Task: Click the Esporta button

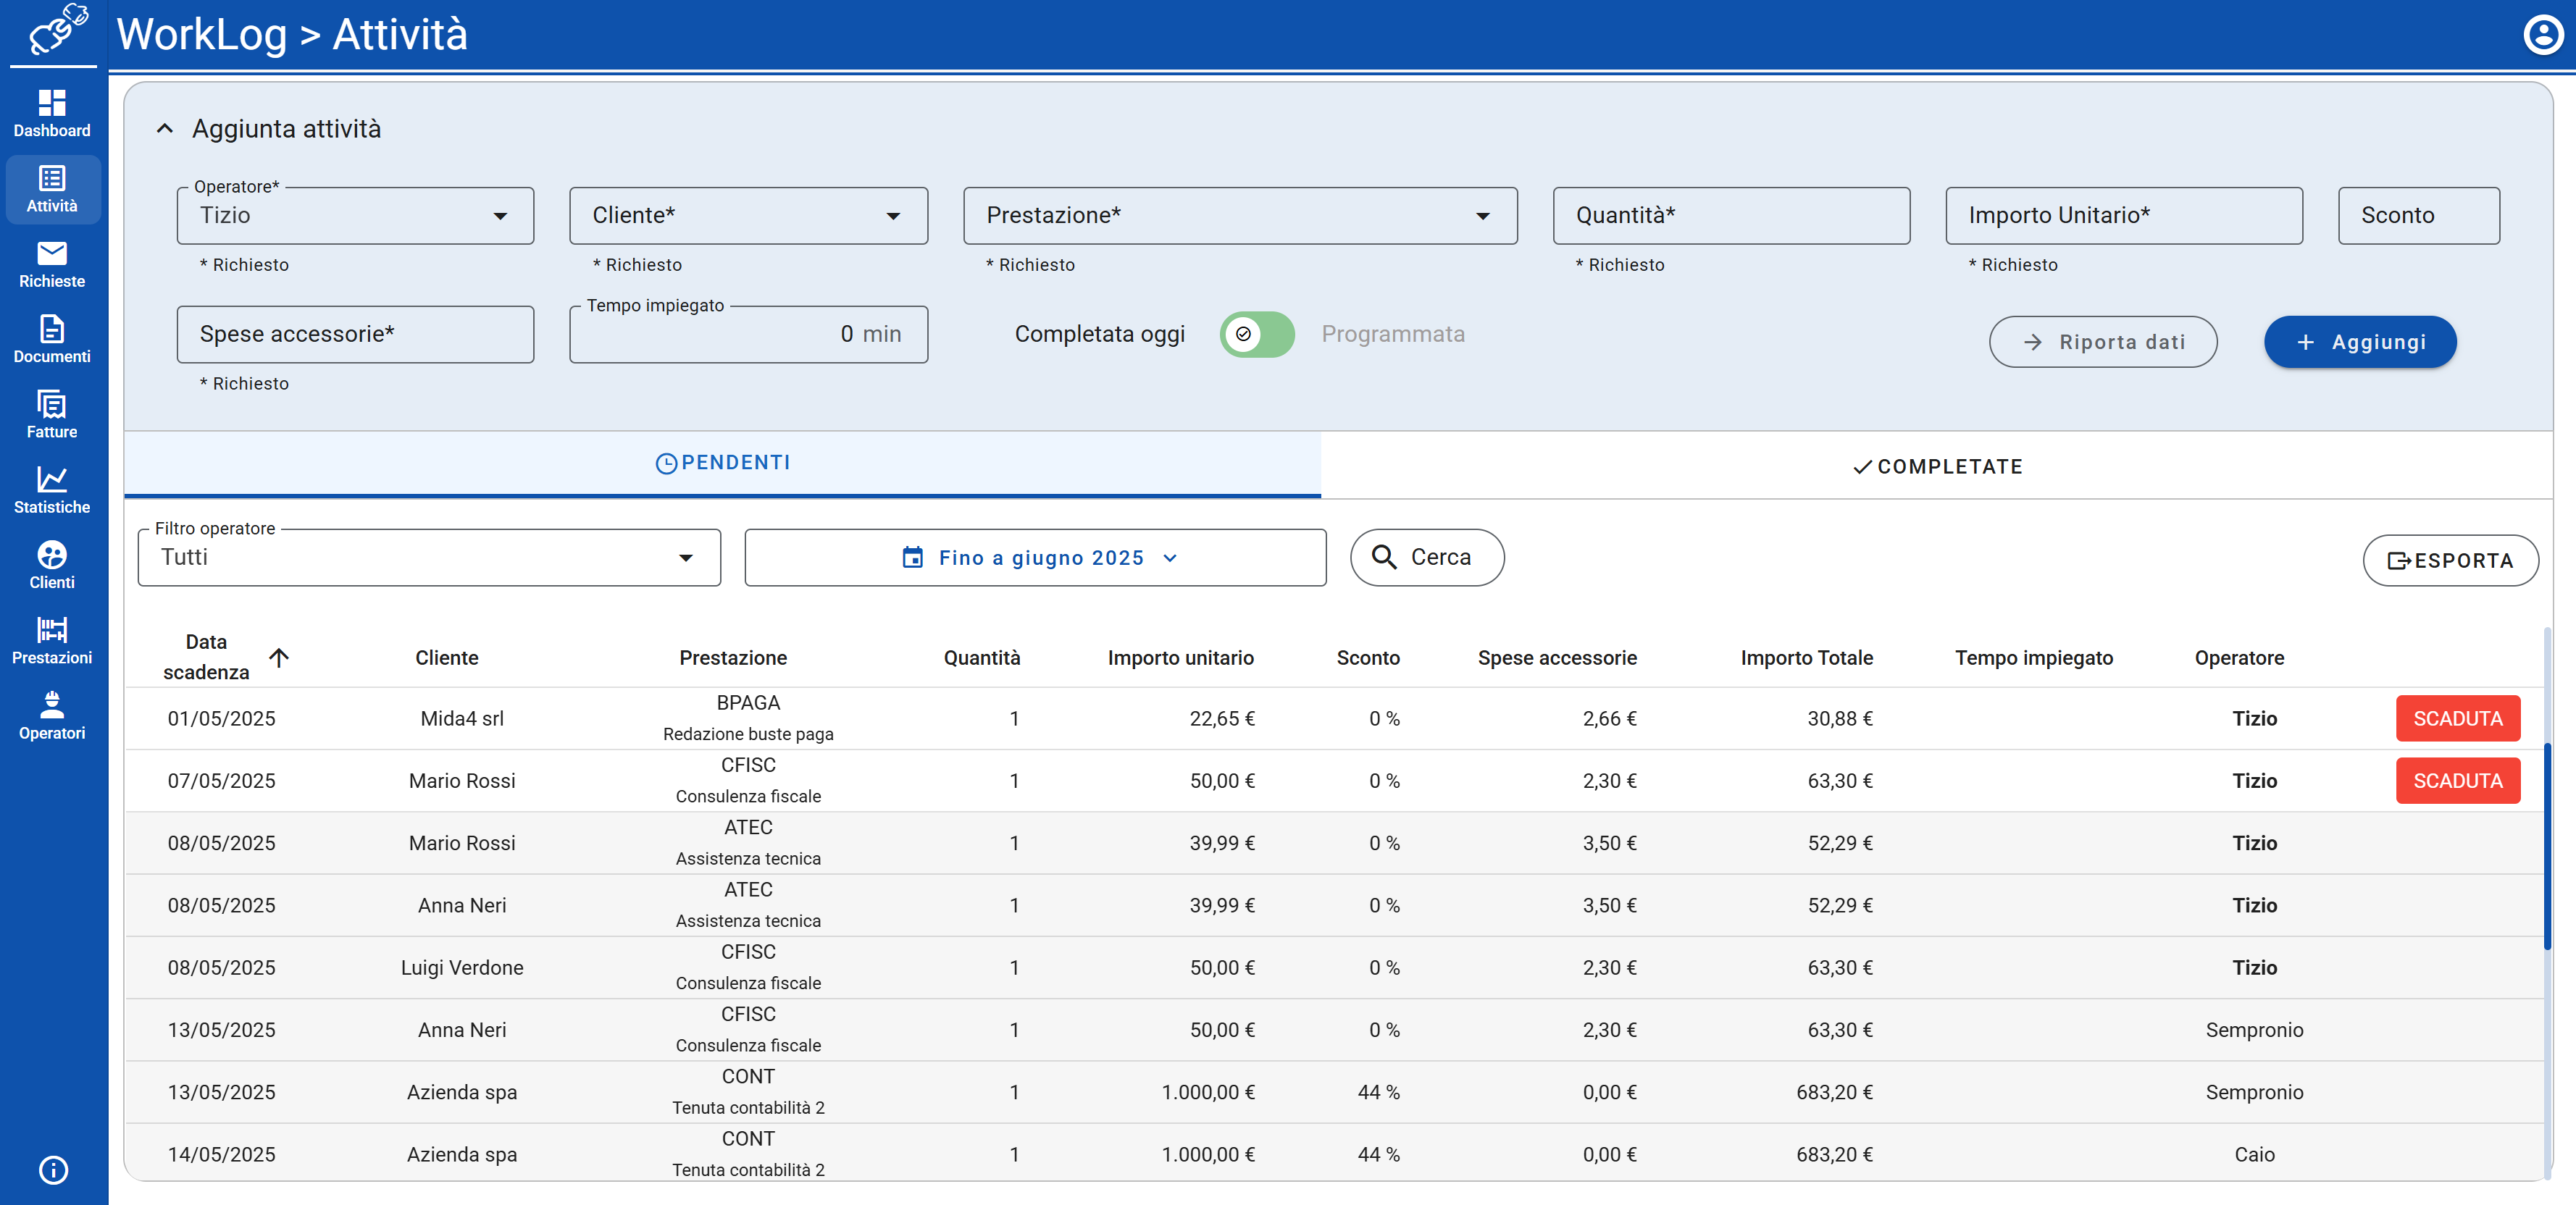Action: (2449, 560)
